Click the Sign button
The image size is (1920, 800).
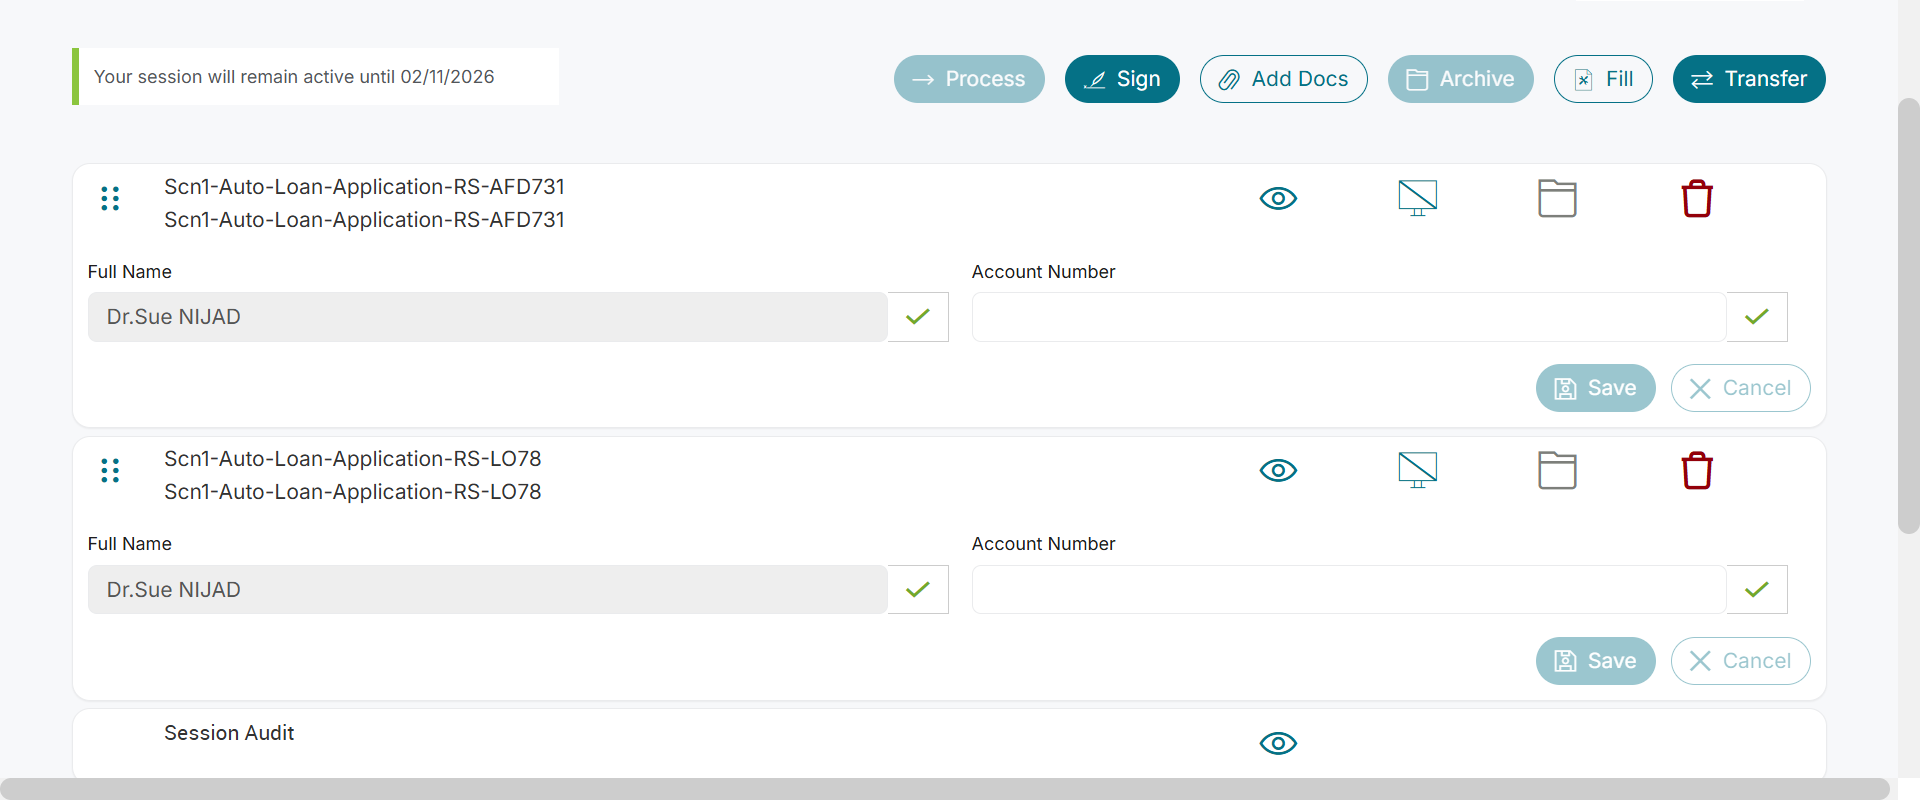coord(1122,79)
